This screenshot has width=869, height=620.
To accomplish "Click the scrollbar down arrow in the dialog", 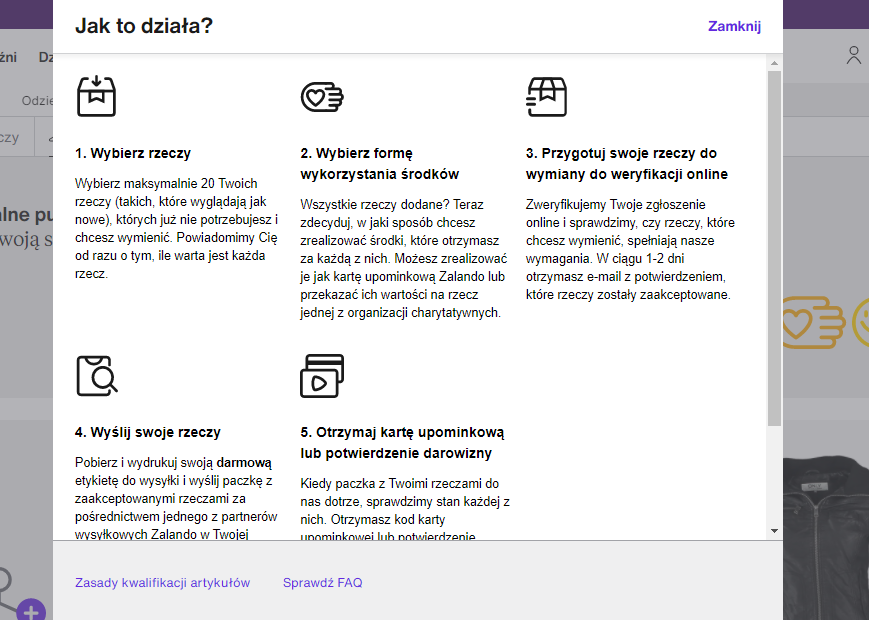I will tap(774, 530).
